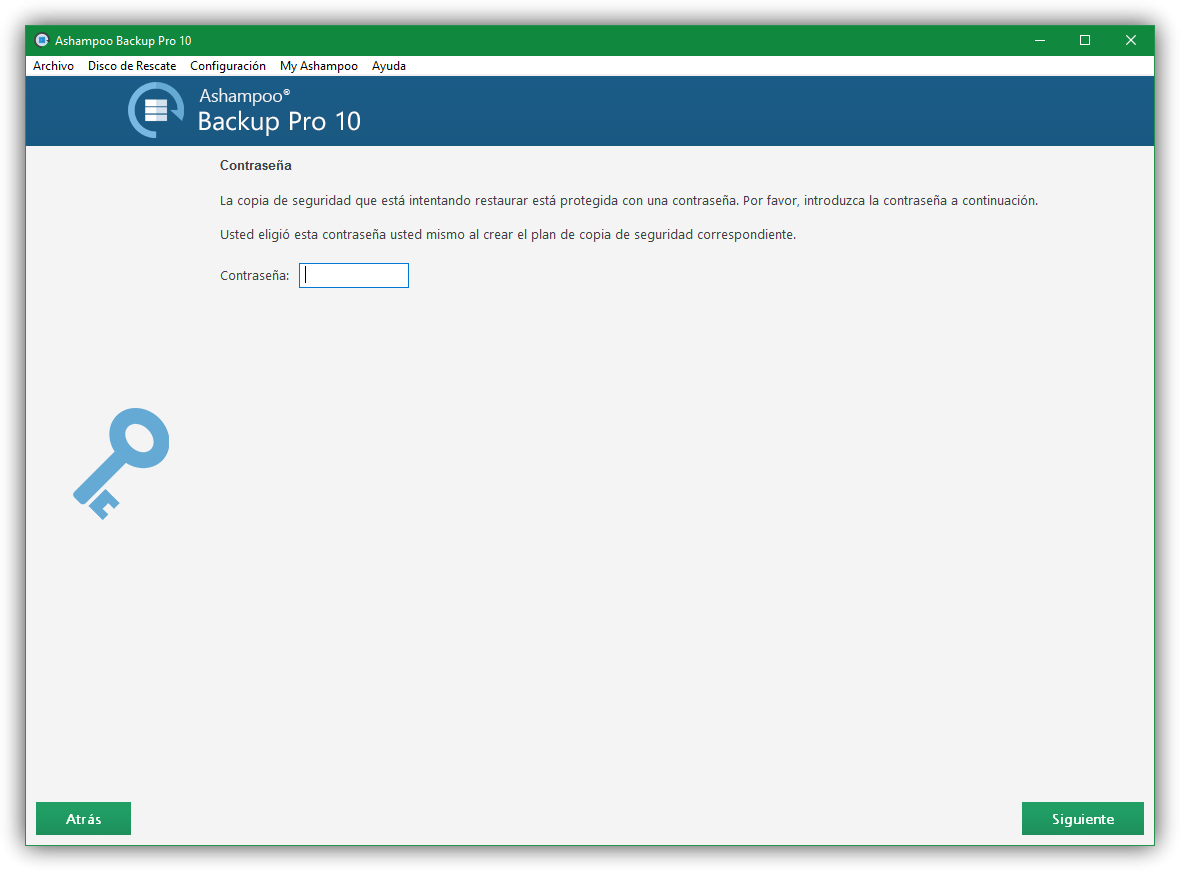Open the Archivo menu
This screenshot has height=871, width=1180.
[x=53, y=66]
